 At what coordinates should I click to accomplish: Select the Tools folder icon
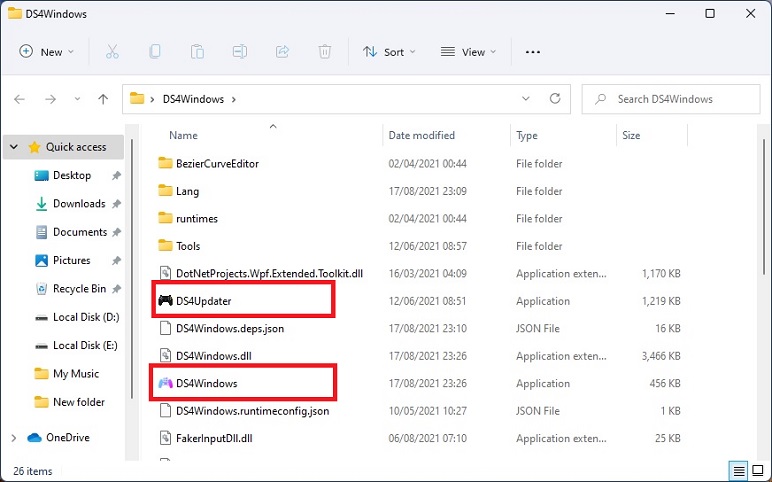tap(165, 245)
